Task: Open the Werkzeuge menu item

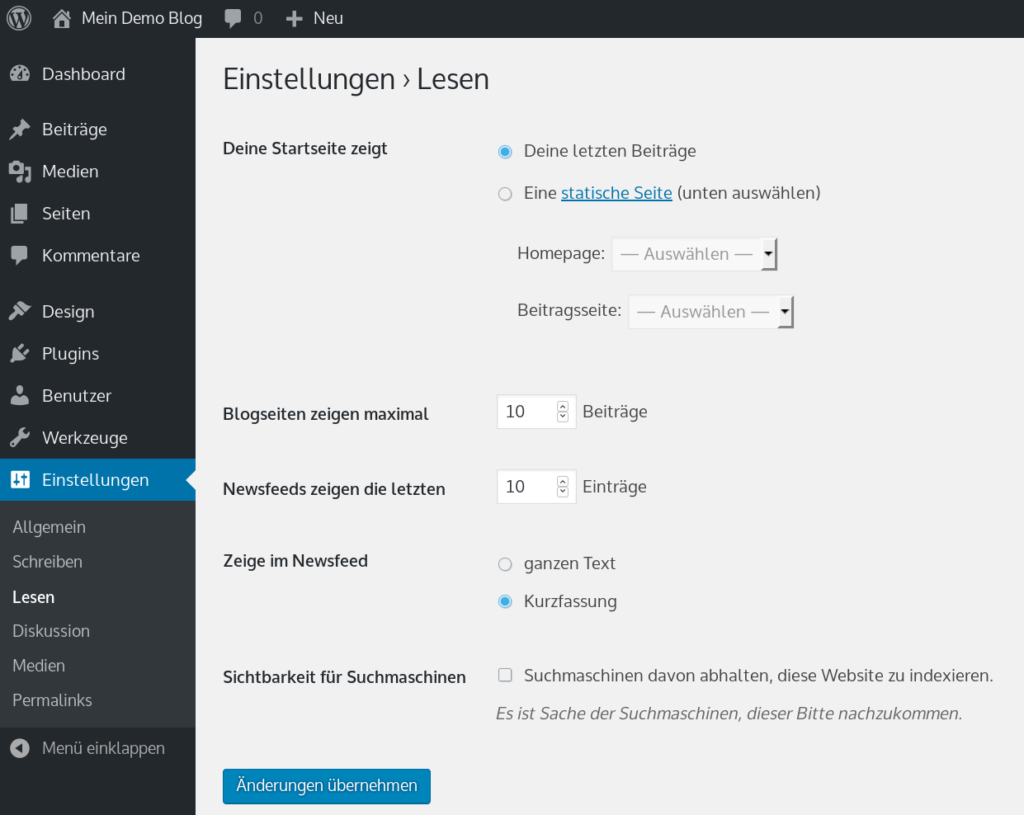Action: (x=97, y=438)
